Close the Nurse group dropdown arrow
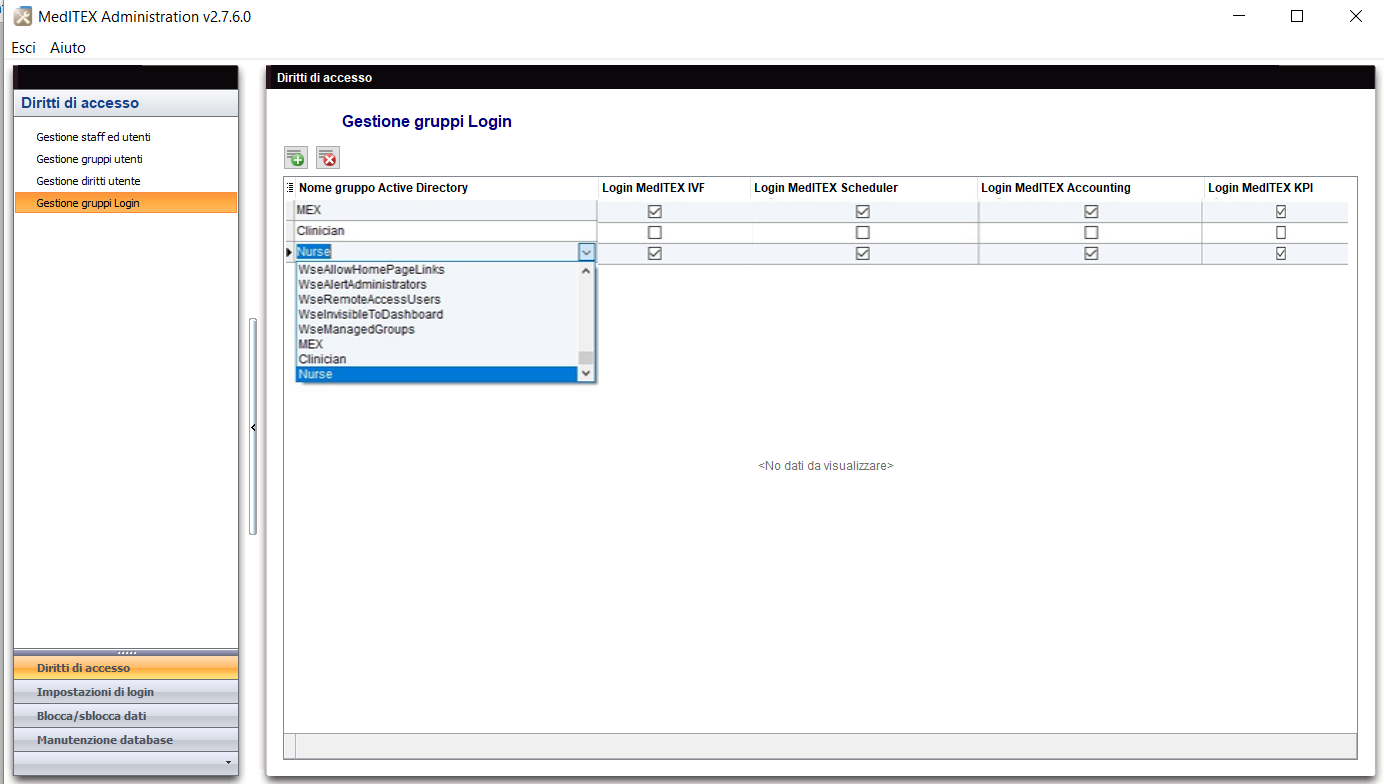1384x784 pixels. click(x=587, y=253)
